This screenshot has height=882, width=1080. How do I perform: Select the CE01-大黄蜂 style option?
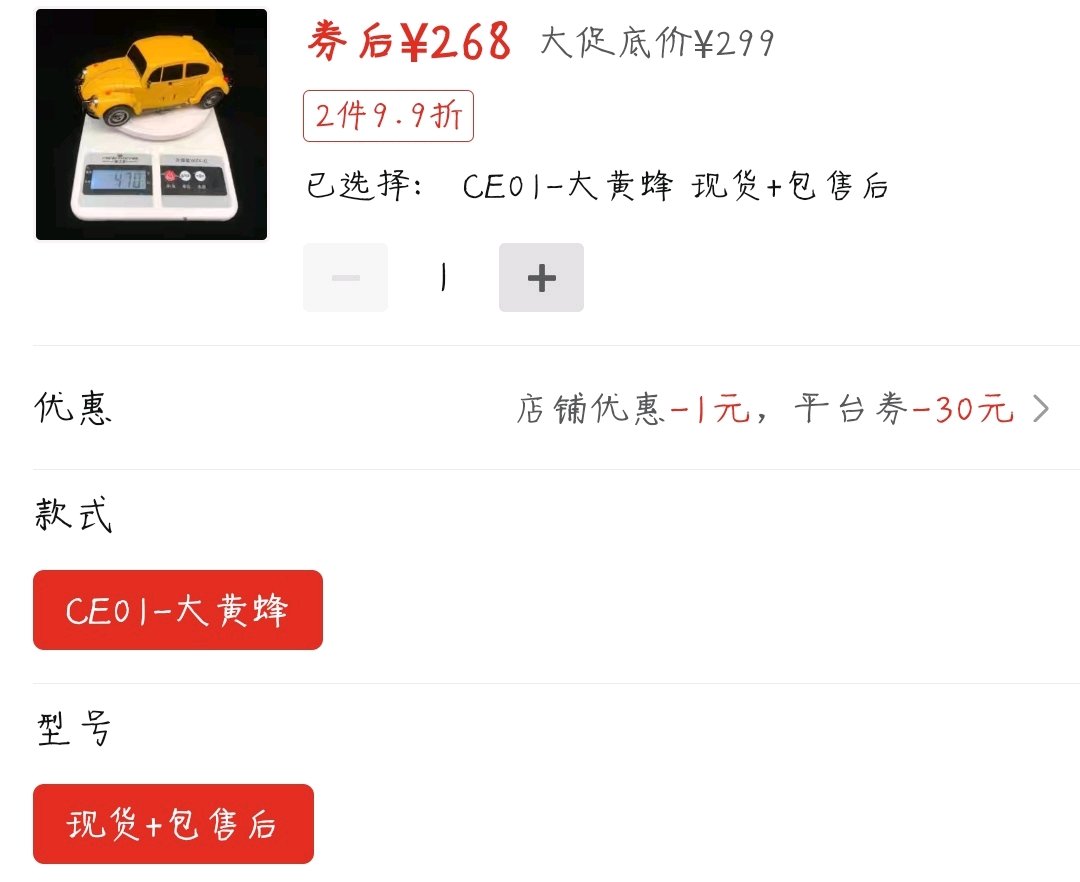[178, 610]
